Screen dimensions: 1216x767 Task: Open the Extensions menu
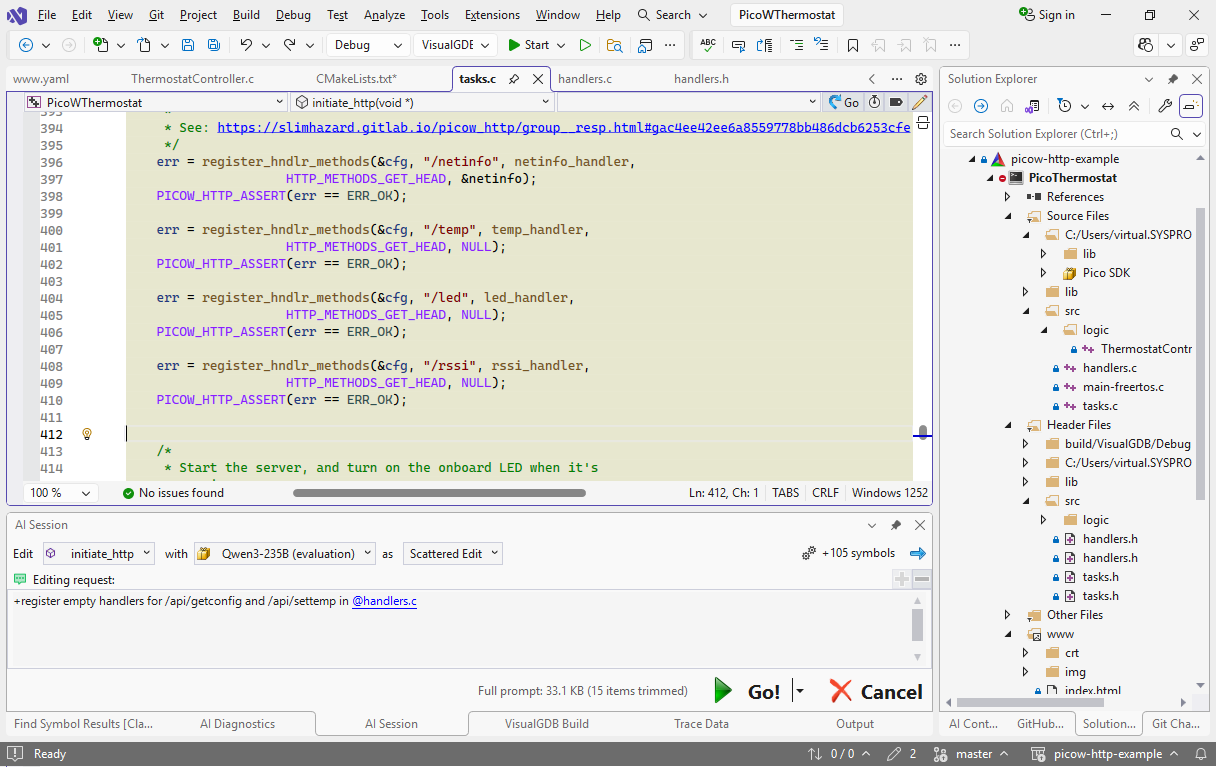492,15
